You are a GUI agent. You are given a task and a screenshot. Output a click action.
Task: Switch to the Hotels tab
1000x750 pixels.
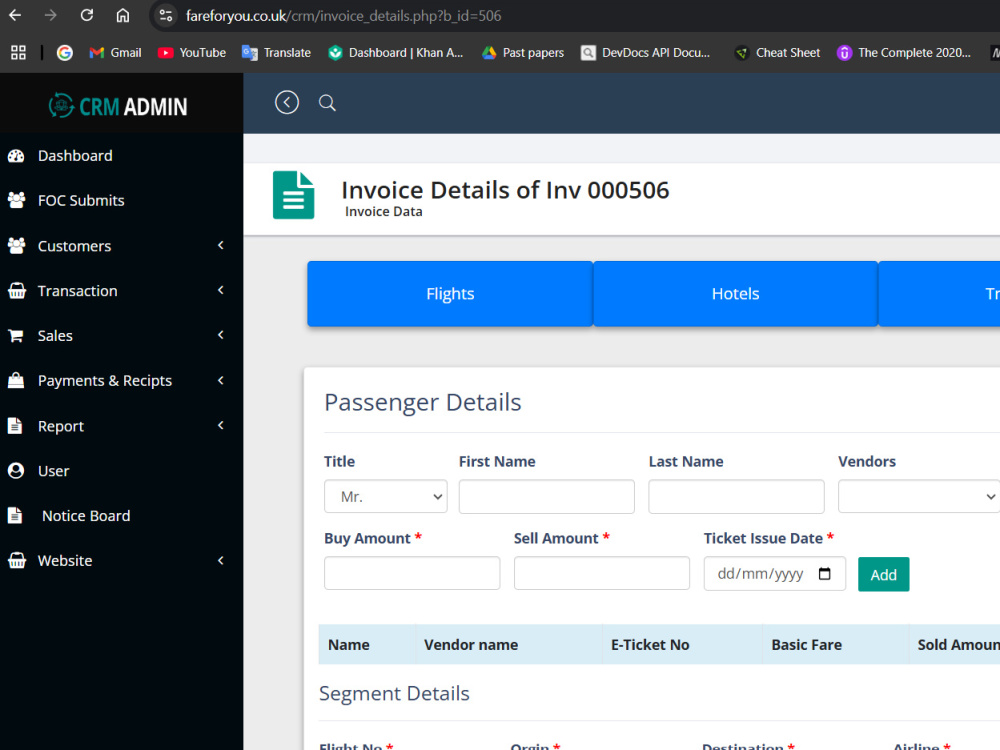click(x=735, y=293)
